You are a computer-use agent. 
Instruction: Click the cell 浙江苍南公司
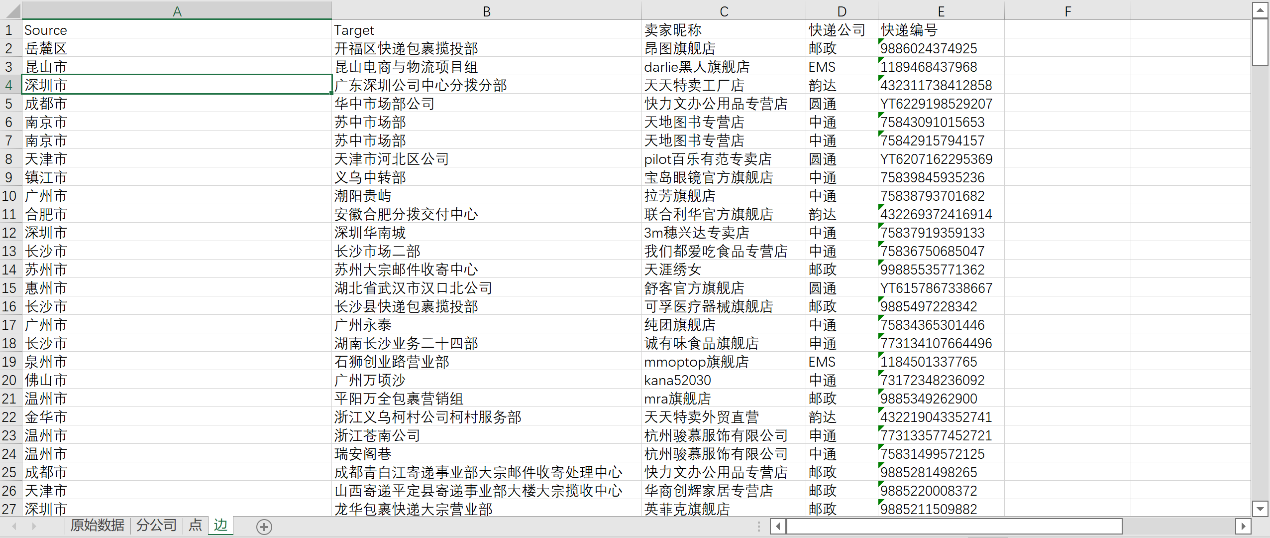coord(487,435)
